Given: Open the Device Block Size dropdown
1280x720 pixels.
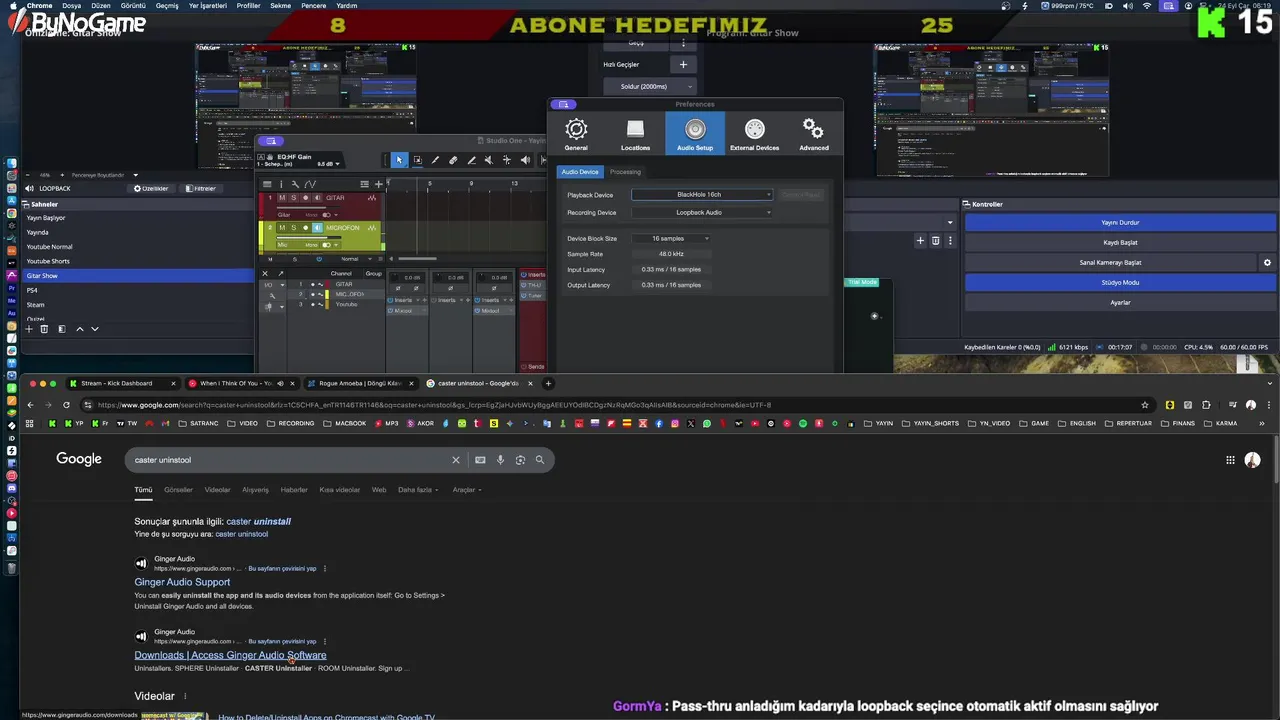Looking at the screenshot, I should tap(672, 238).
